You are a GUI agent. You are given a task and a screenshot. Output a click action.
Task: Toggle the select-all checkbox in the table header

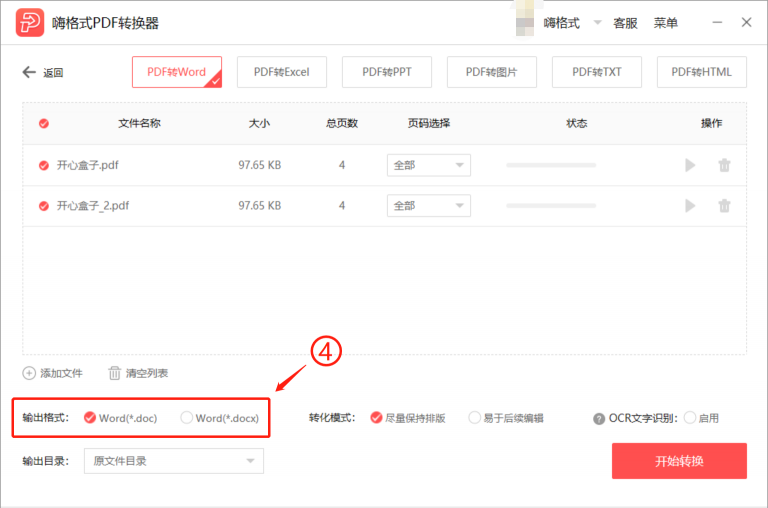coord(44,123)
